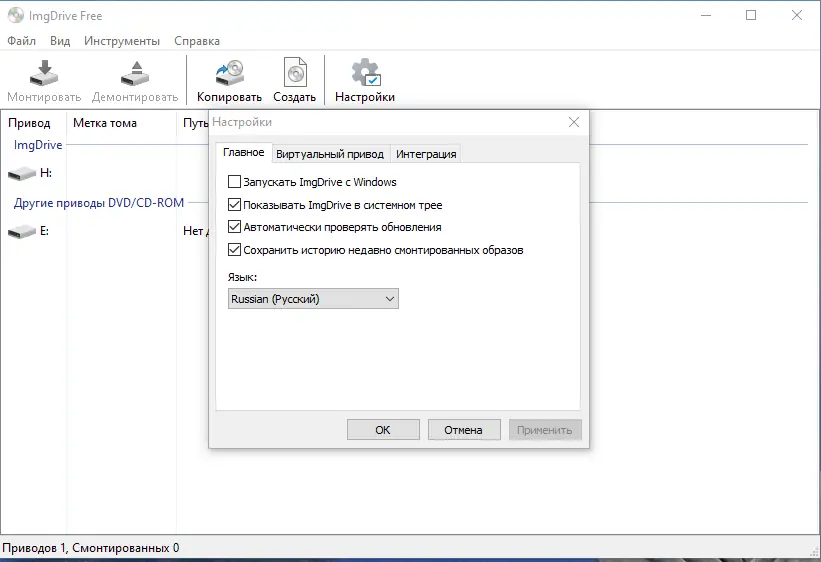Uncheck Сохранить историю недавно смонтированных образов
This screenshot has height=562, width=821.
click(x=234, y=250)
